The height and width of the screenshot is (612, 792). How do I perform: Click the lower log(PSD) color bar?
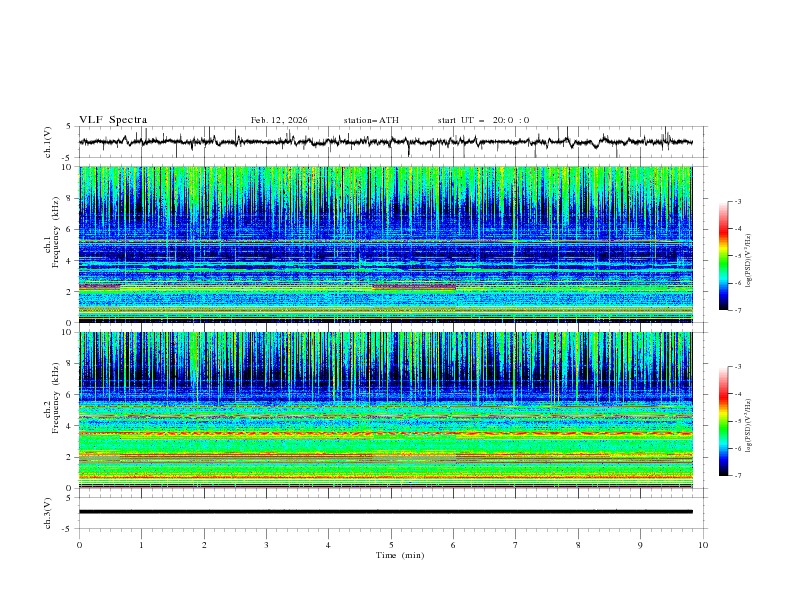[x=724, y=421]
